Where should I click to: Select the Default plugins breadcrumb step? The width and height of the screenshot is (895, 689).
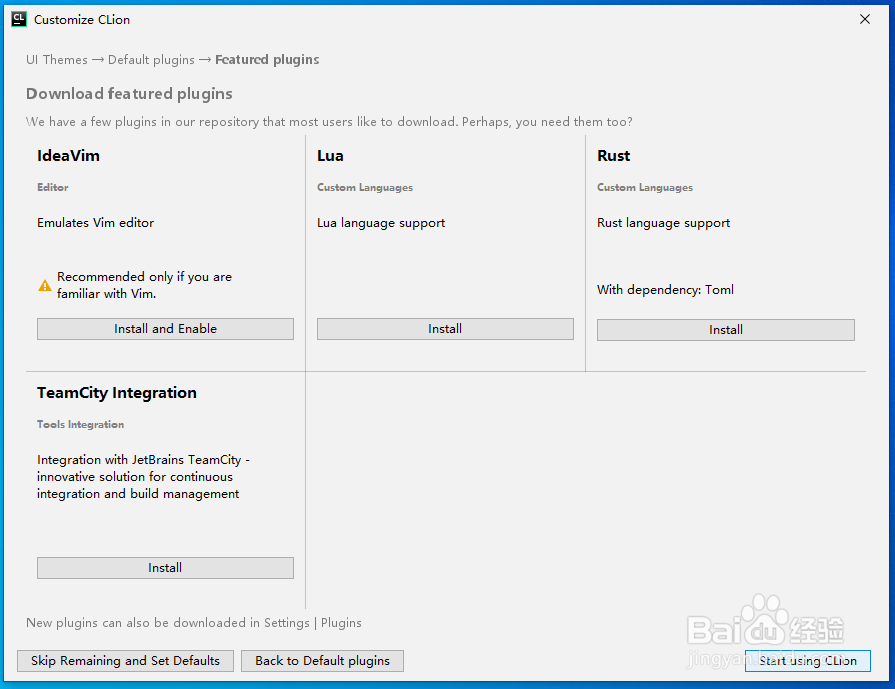(151, 60)
